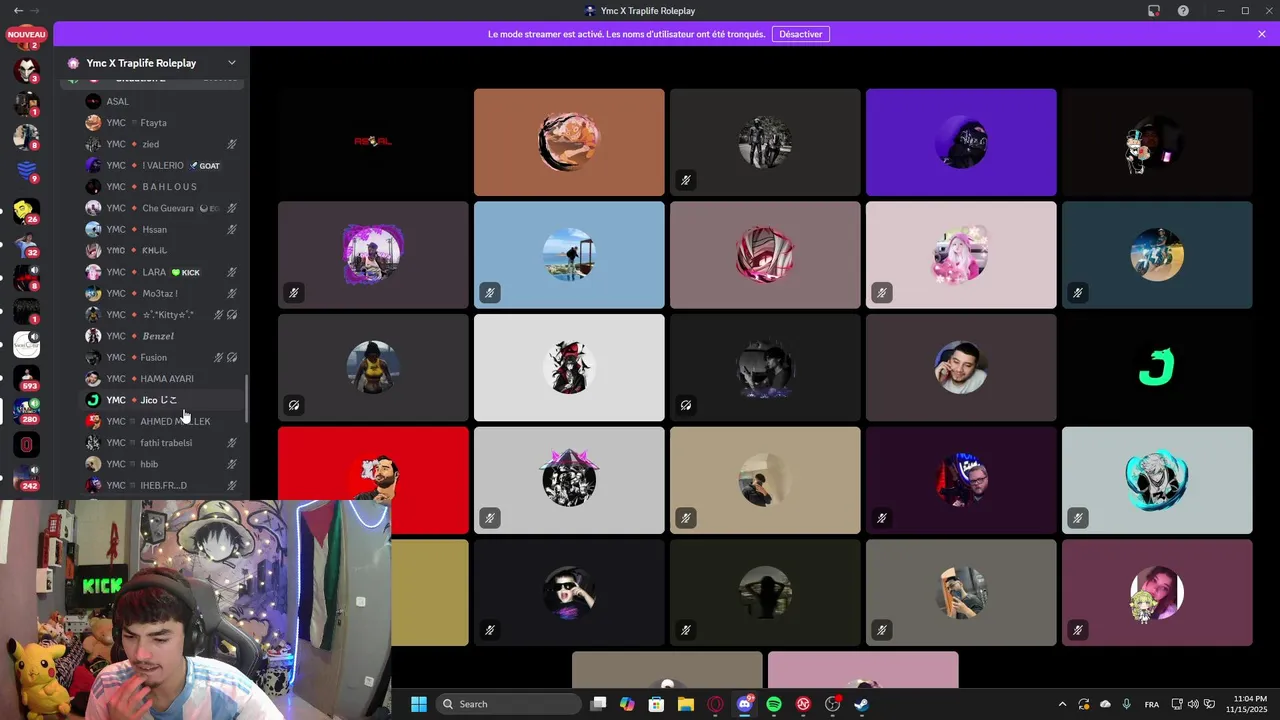Switch to Spotify on the taskbar
This screenshot has height=720, width=1280.
(x=774, y=704)
